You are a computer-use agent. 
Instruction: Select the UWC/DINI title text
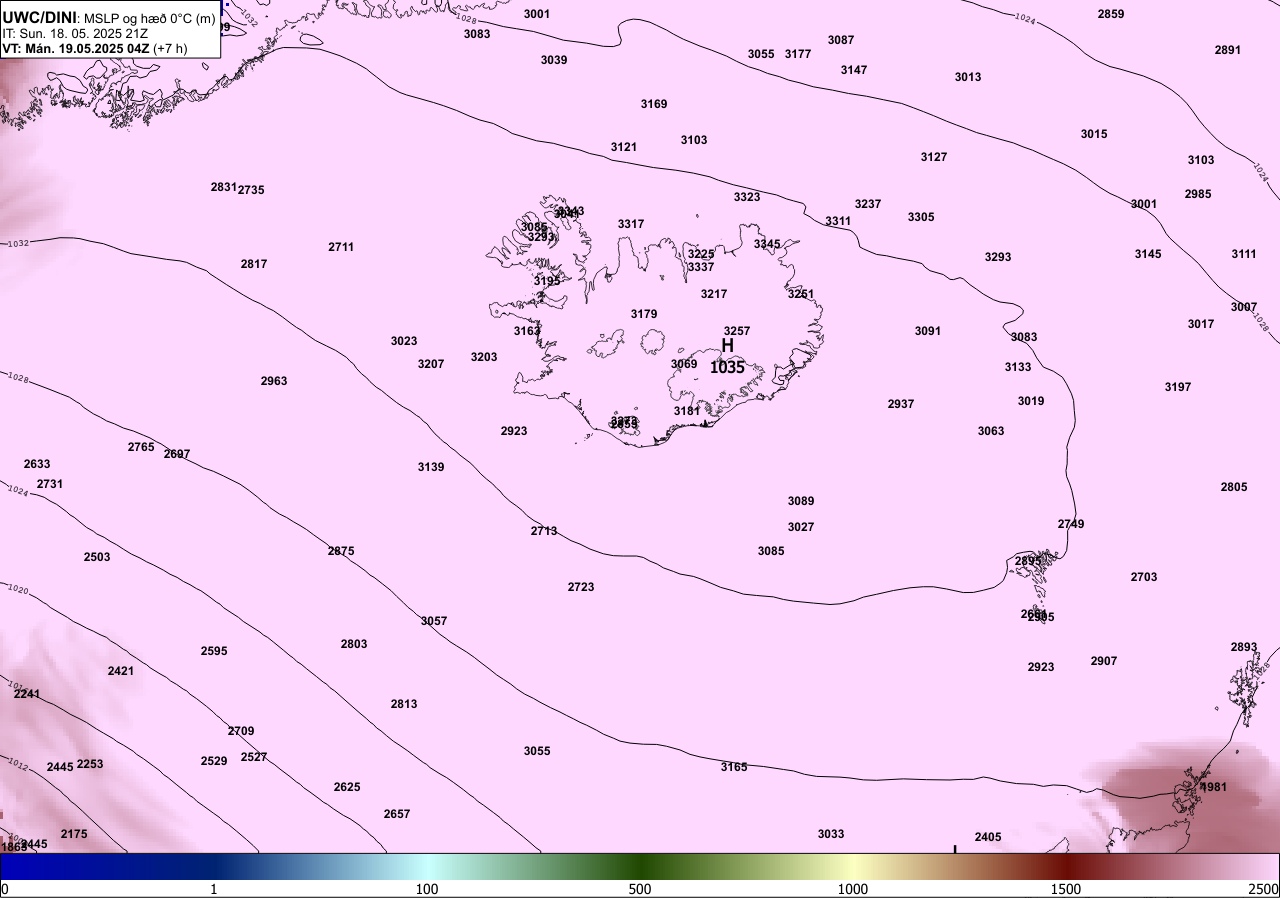40,17
